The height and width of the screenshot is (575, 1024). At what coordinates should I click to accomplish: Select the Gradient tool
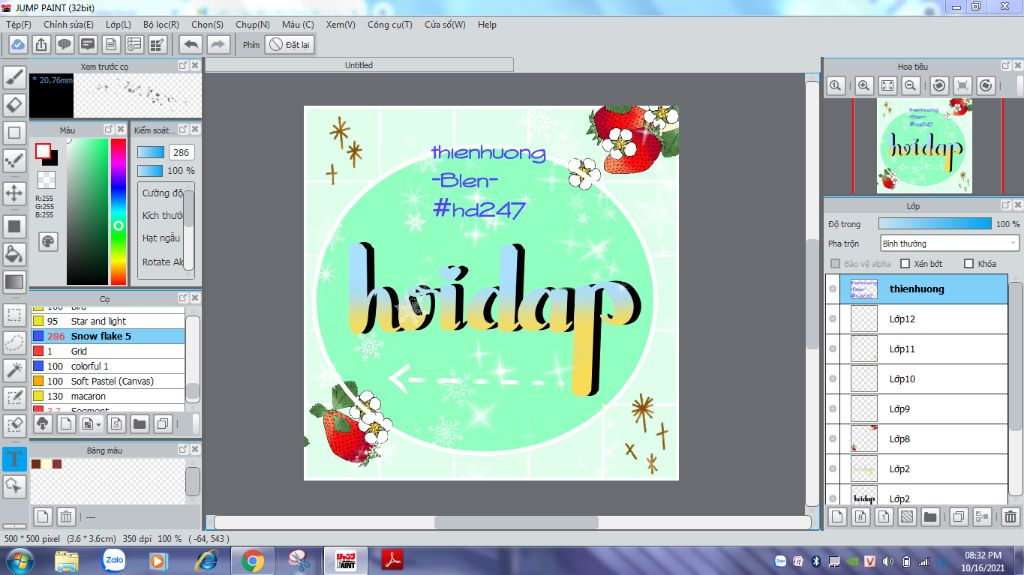(14, 282)
